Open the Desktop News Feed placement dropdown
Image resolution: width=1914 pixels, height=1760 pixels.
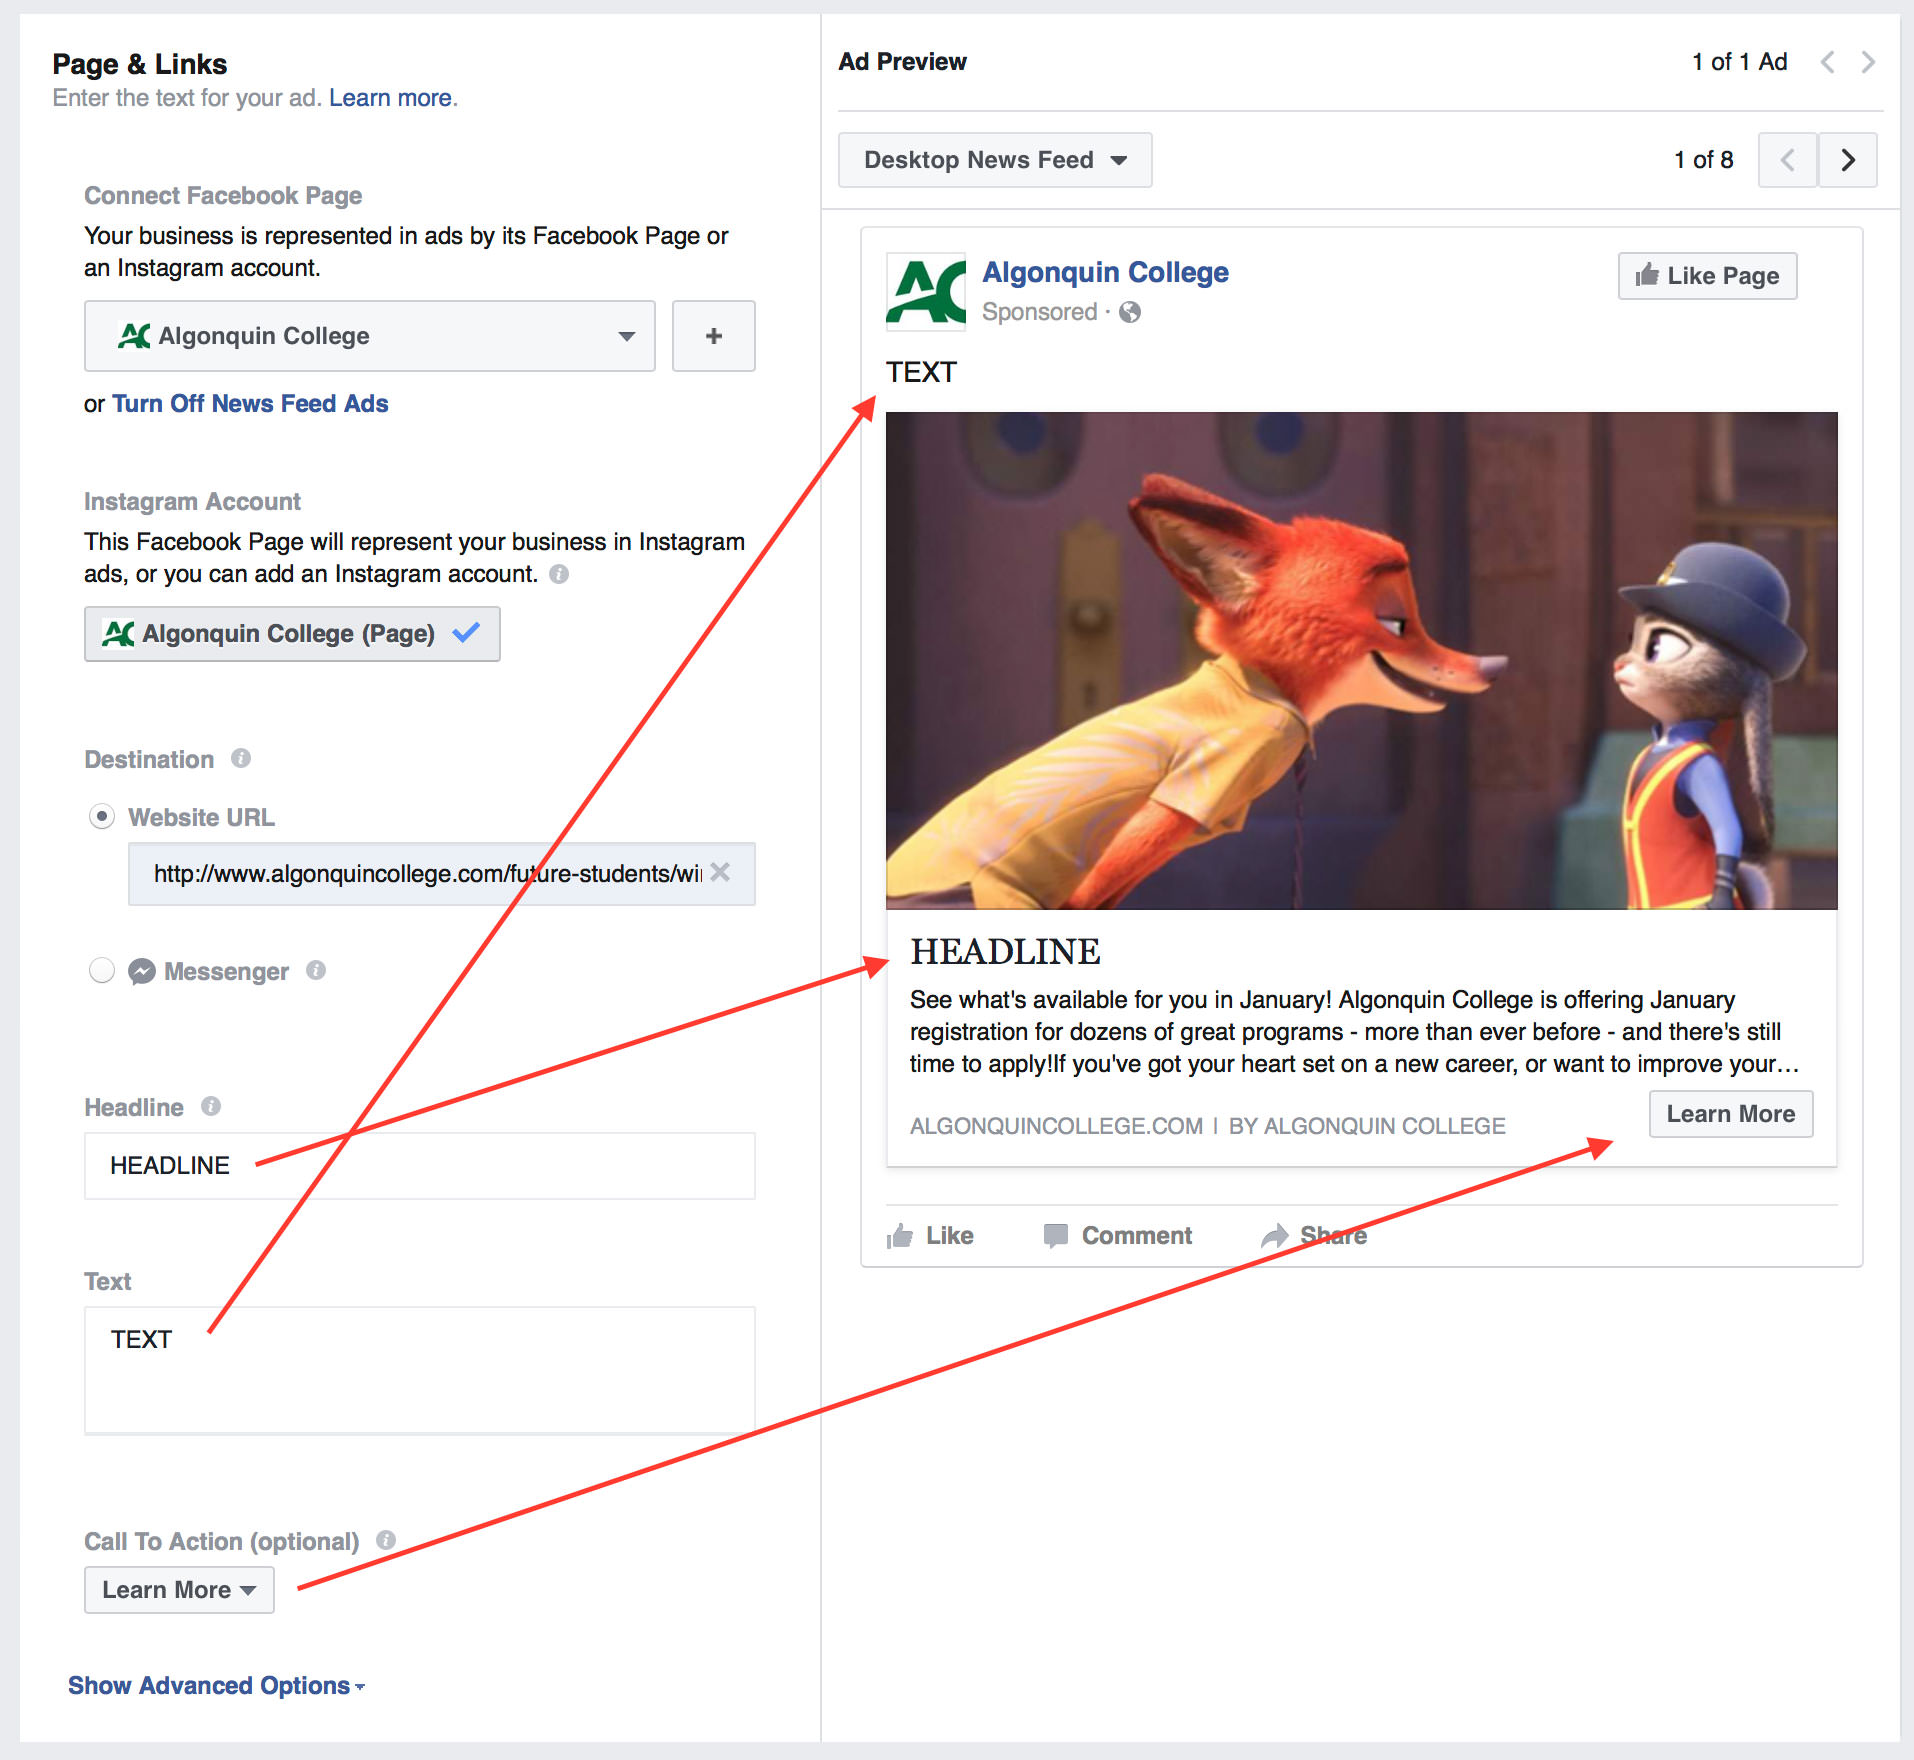point(995,160)
